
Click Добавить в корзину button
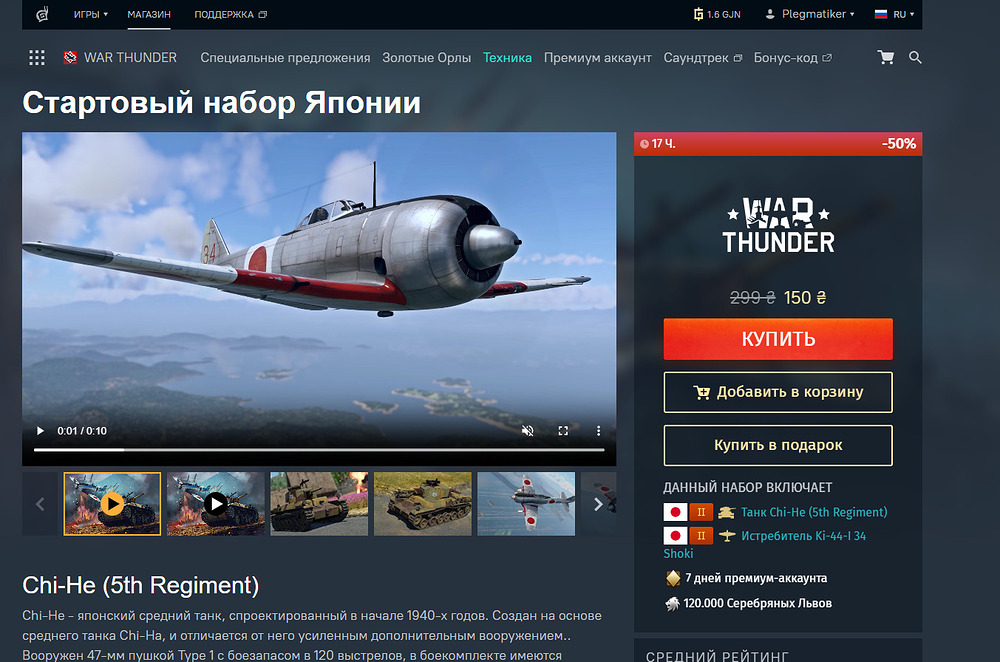(x=778, y=392)
